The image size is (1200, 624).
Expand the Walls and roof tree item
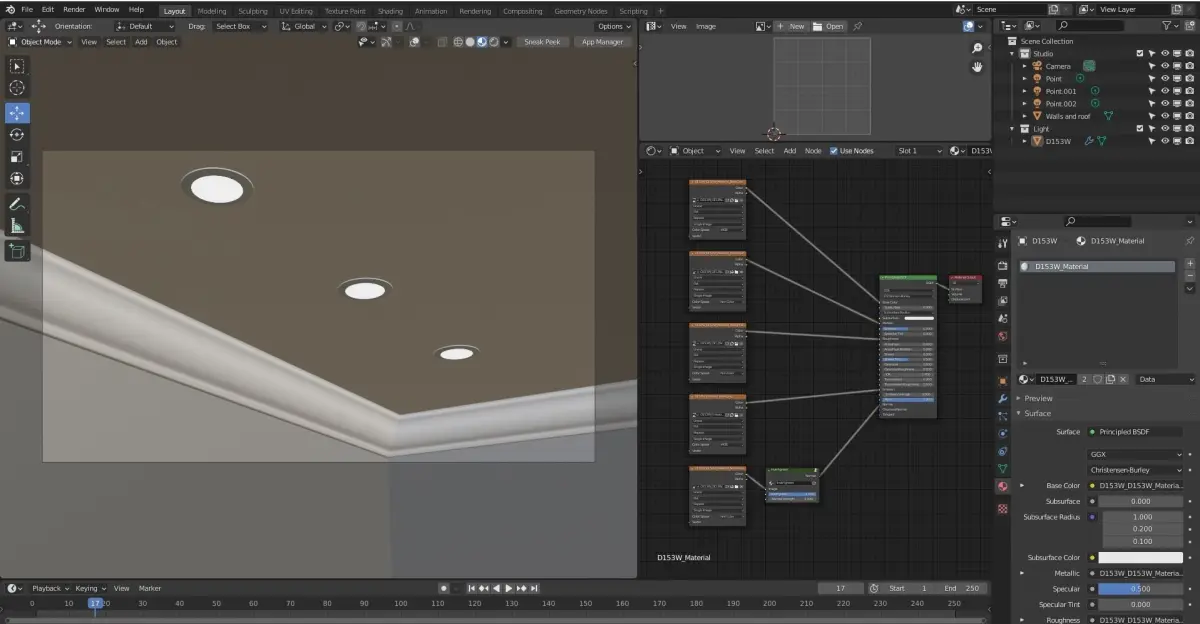pyautogui.click(x=1024, y=116)
